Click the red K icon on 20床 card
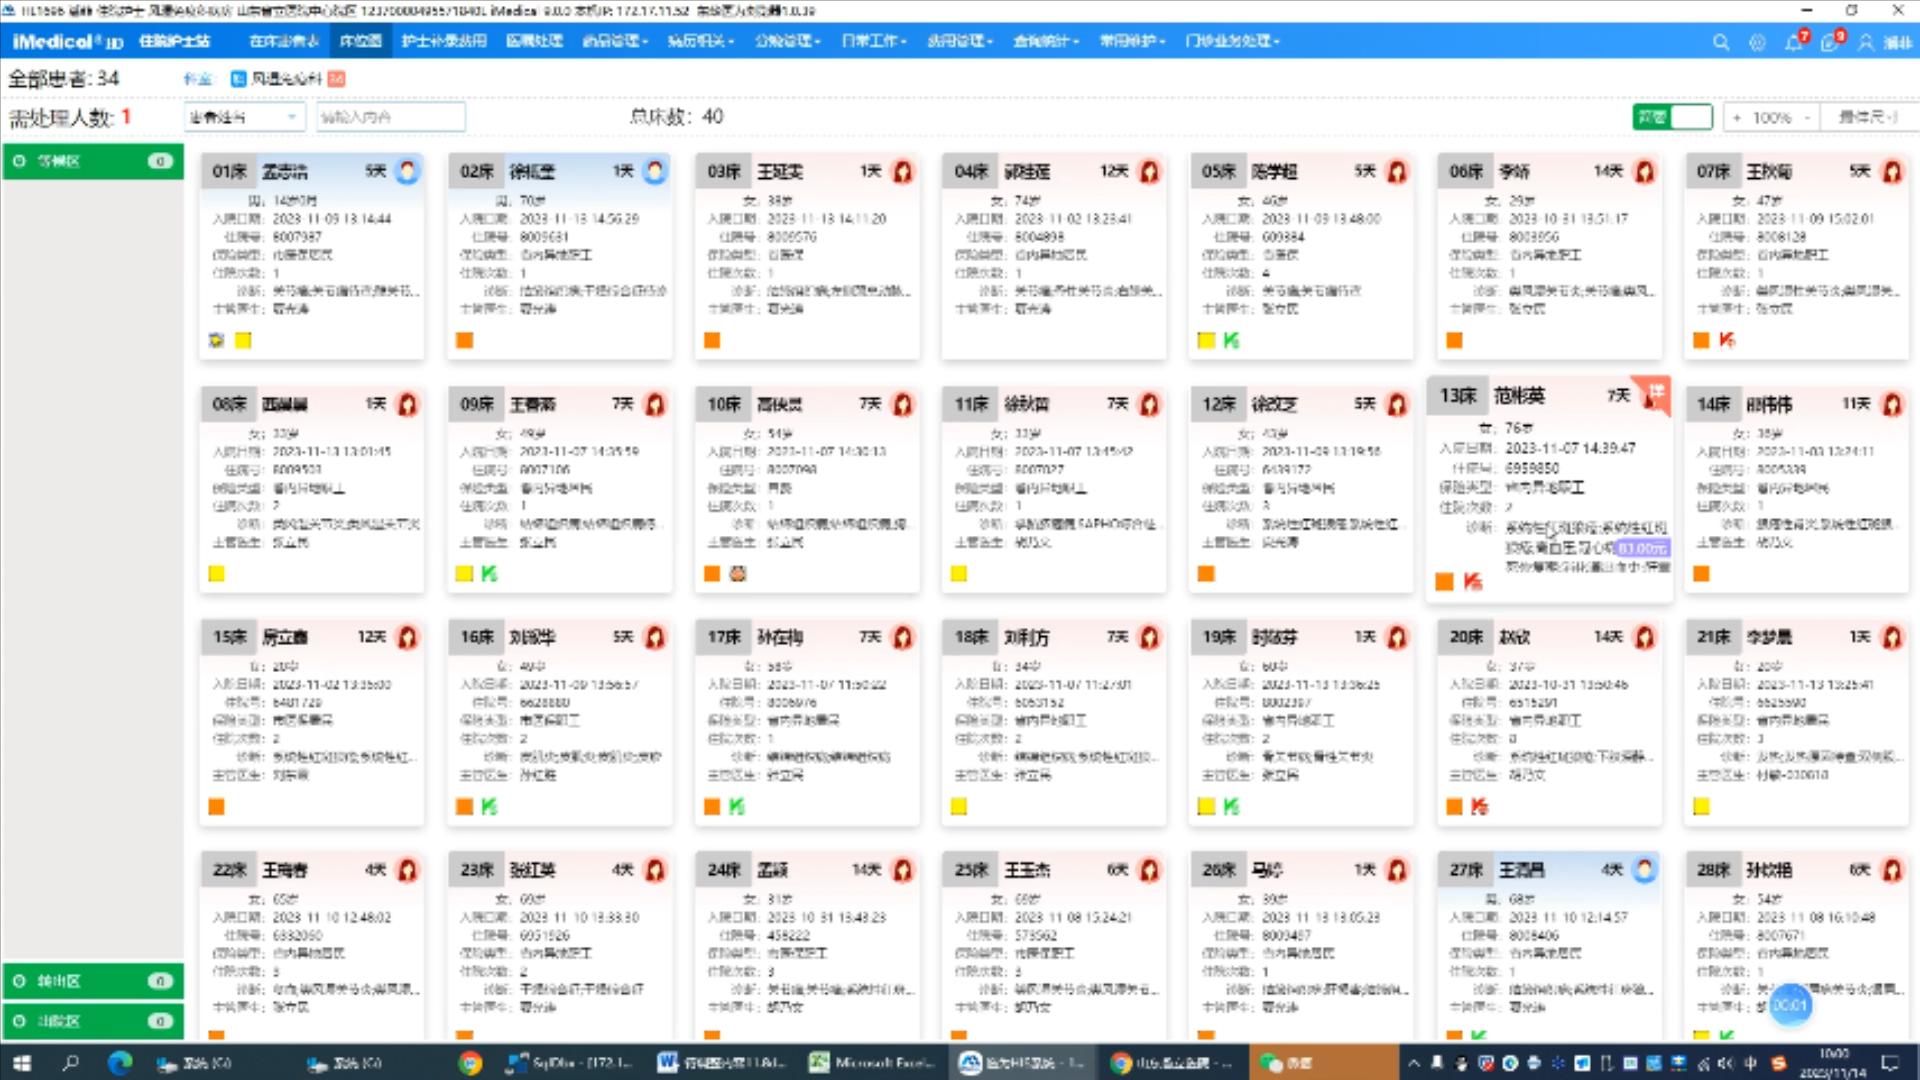The width and height of the screenshot is (1920, 1080). [1479, 806]
